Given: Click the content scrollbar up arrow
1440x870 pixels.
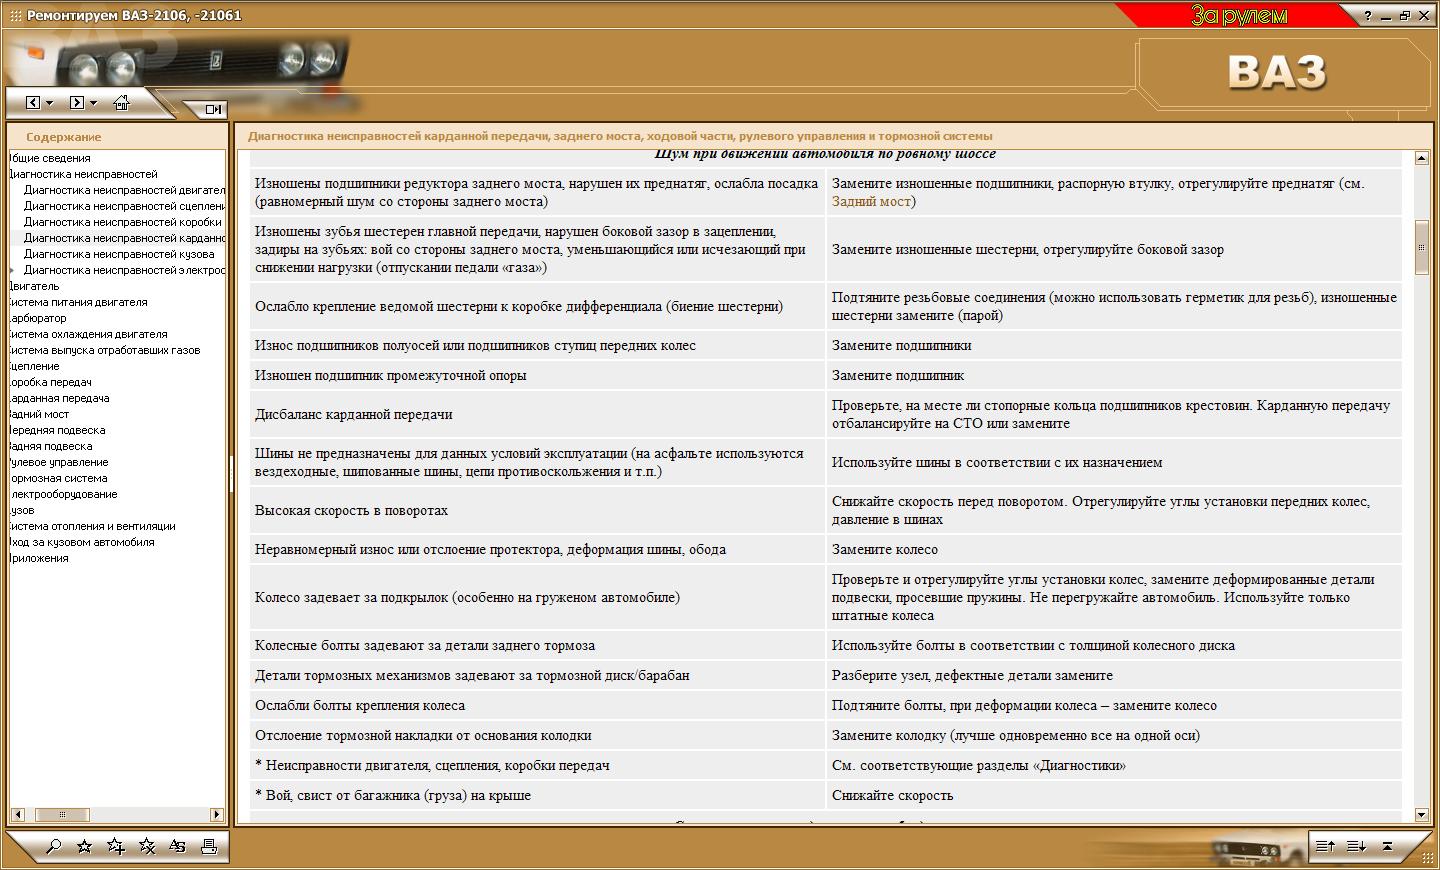Looking at the screenshot, I should (x=1422, y=158).
